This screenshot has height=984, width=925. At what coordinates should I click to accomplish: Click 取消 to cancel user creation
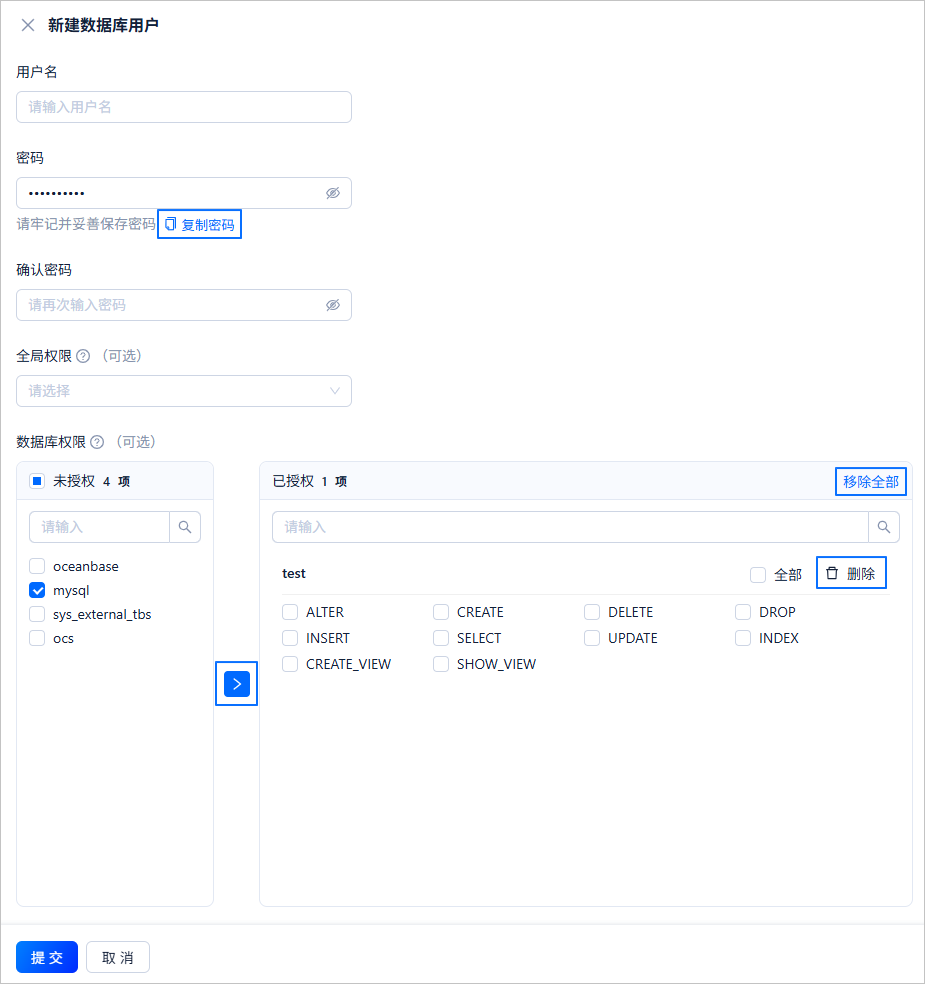click(117, 957)
